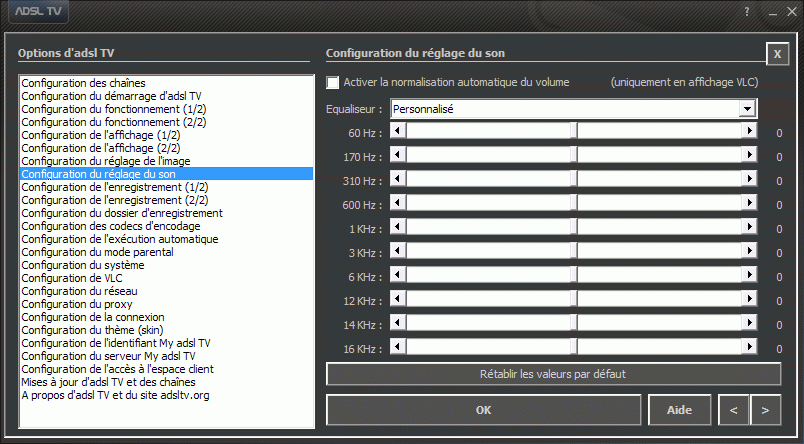Enable automatic volume normalisation checkbox
Viewport: 804px width, 444px height.
[x=333, y=82]
